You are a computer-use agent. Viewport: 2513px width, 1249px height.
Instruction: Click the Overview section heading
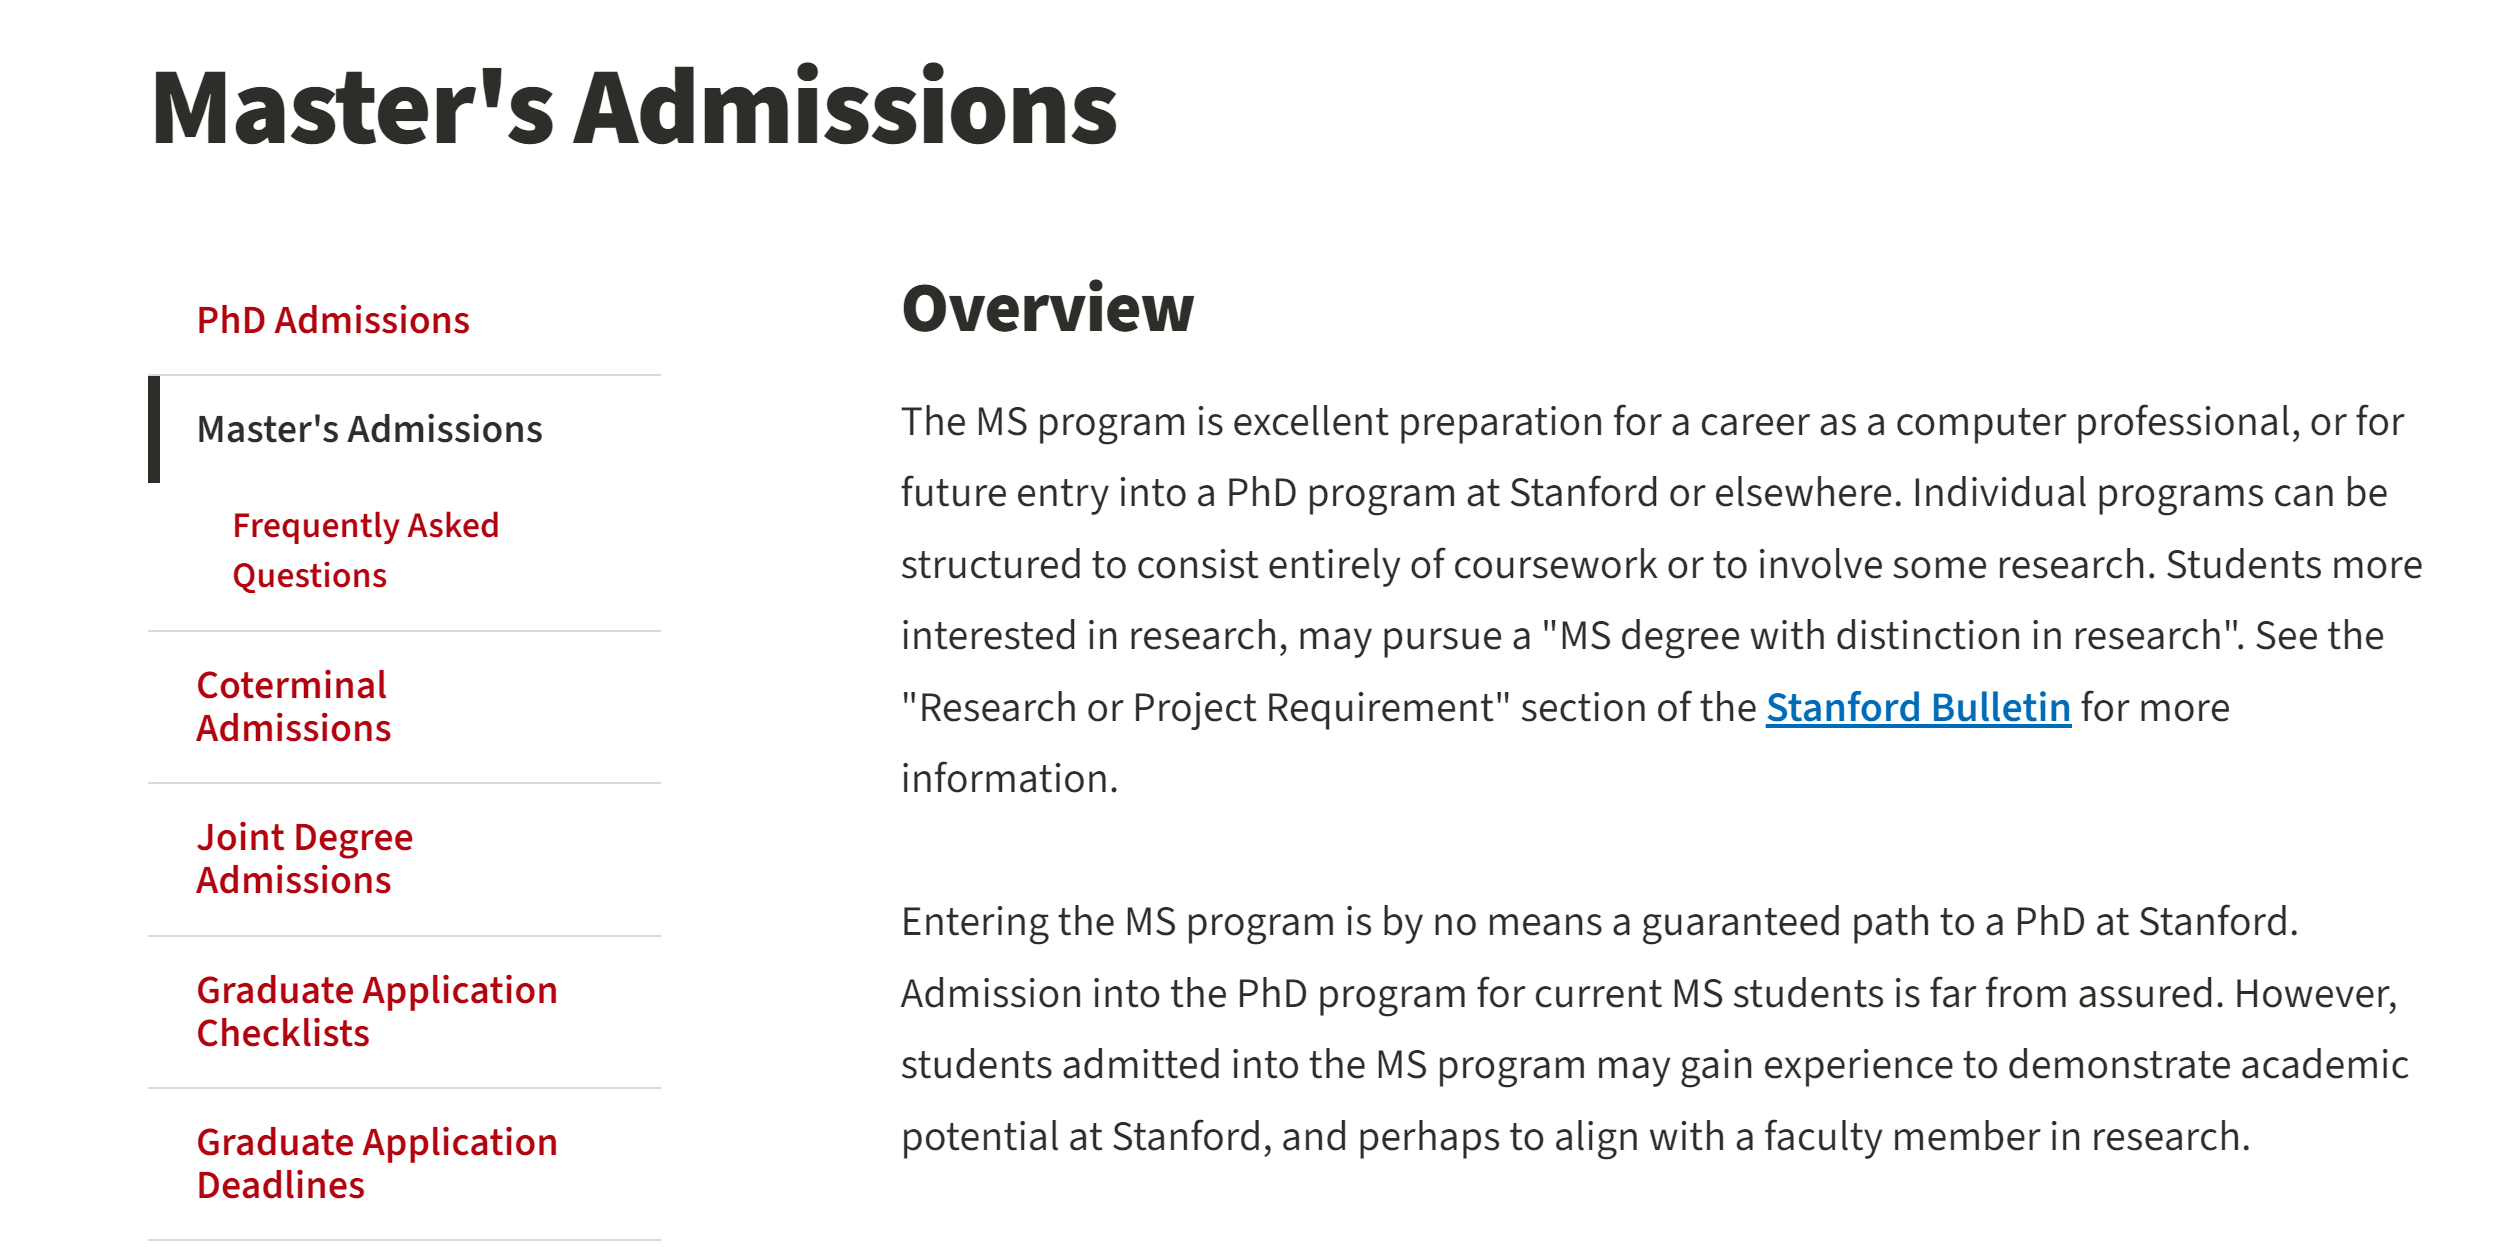(1047, 308)
